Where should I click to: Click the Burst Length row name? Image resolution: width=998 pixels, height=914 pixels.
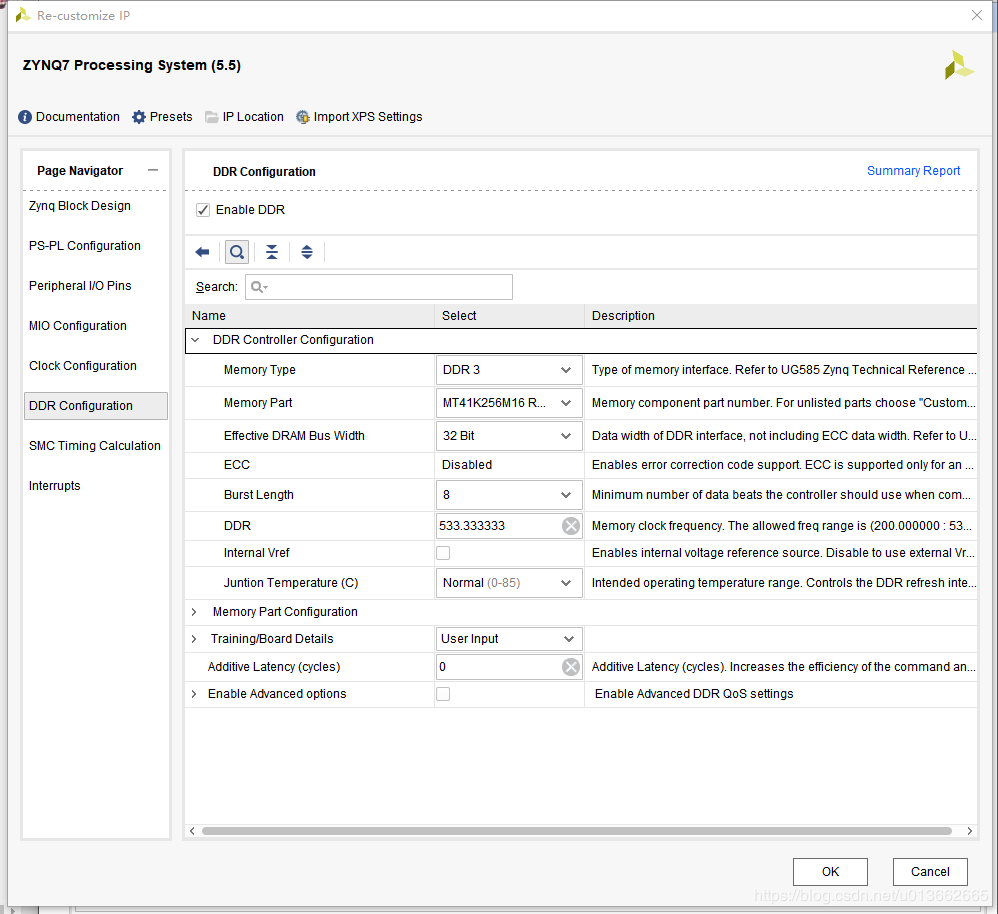[x=258, y=495]
